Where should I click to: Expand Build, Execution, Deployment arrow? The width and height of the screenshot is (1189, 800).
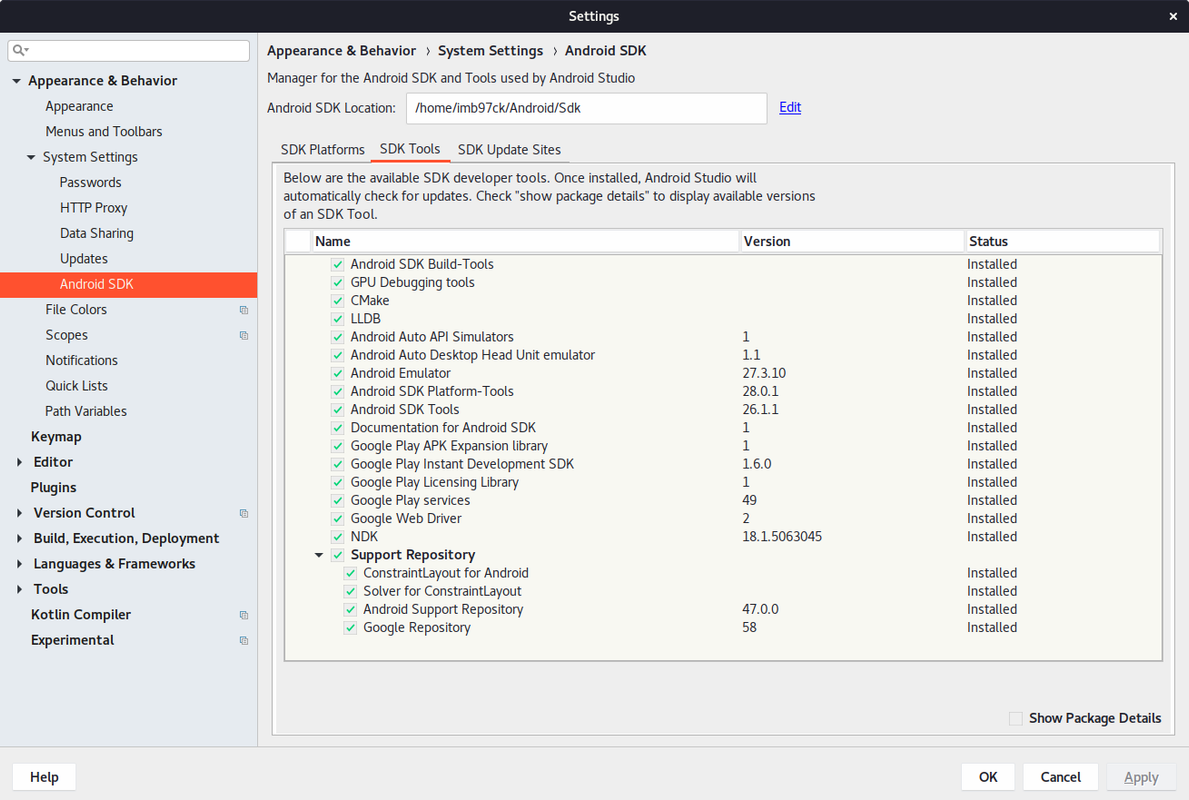[x=19, y=538]
